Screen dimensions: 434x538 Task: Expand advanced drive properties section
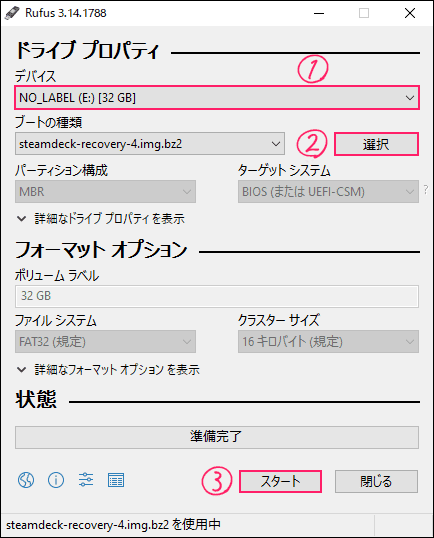point(101,219)
